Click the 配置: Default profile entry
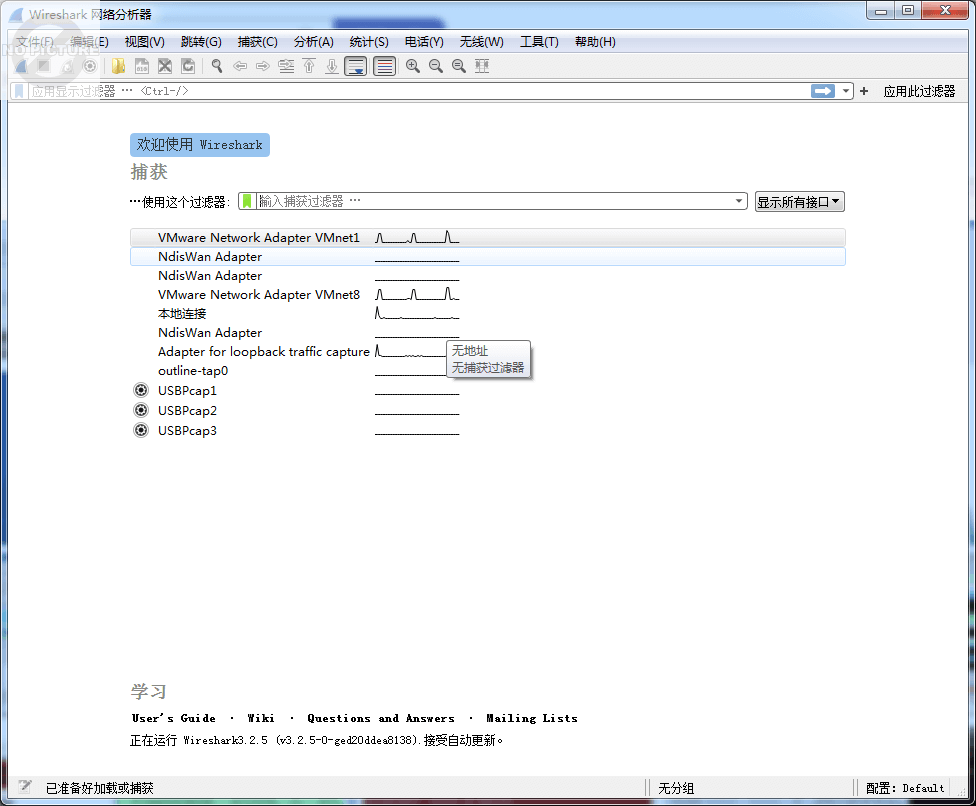Screen dimensions: 976x806 point(905,788)
